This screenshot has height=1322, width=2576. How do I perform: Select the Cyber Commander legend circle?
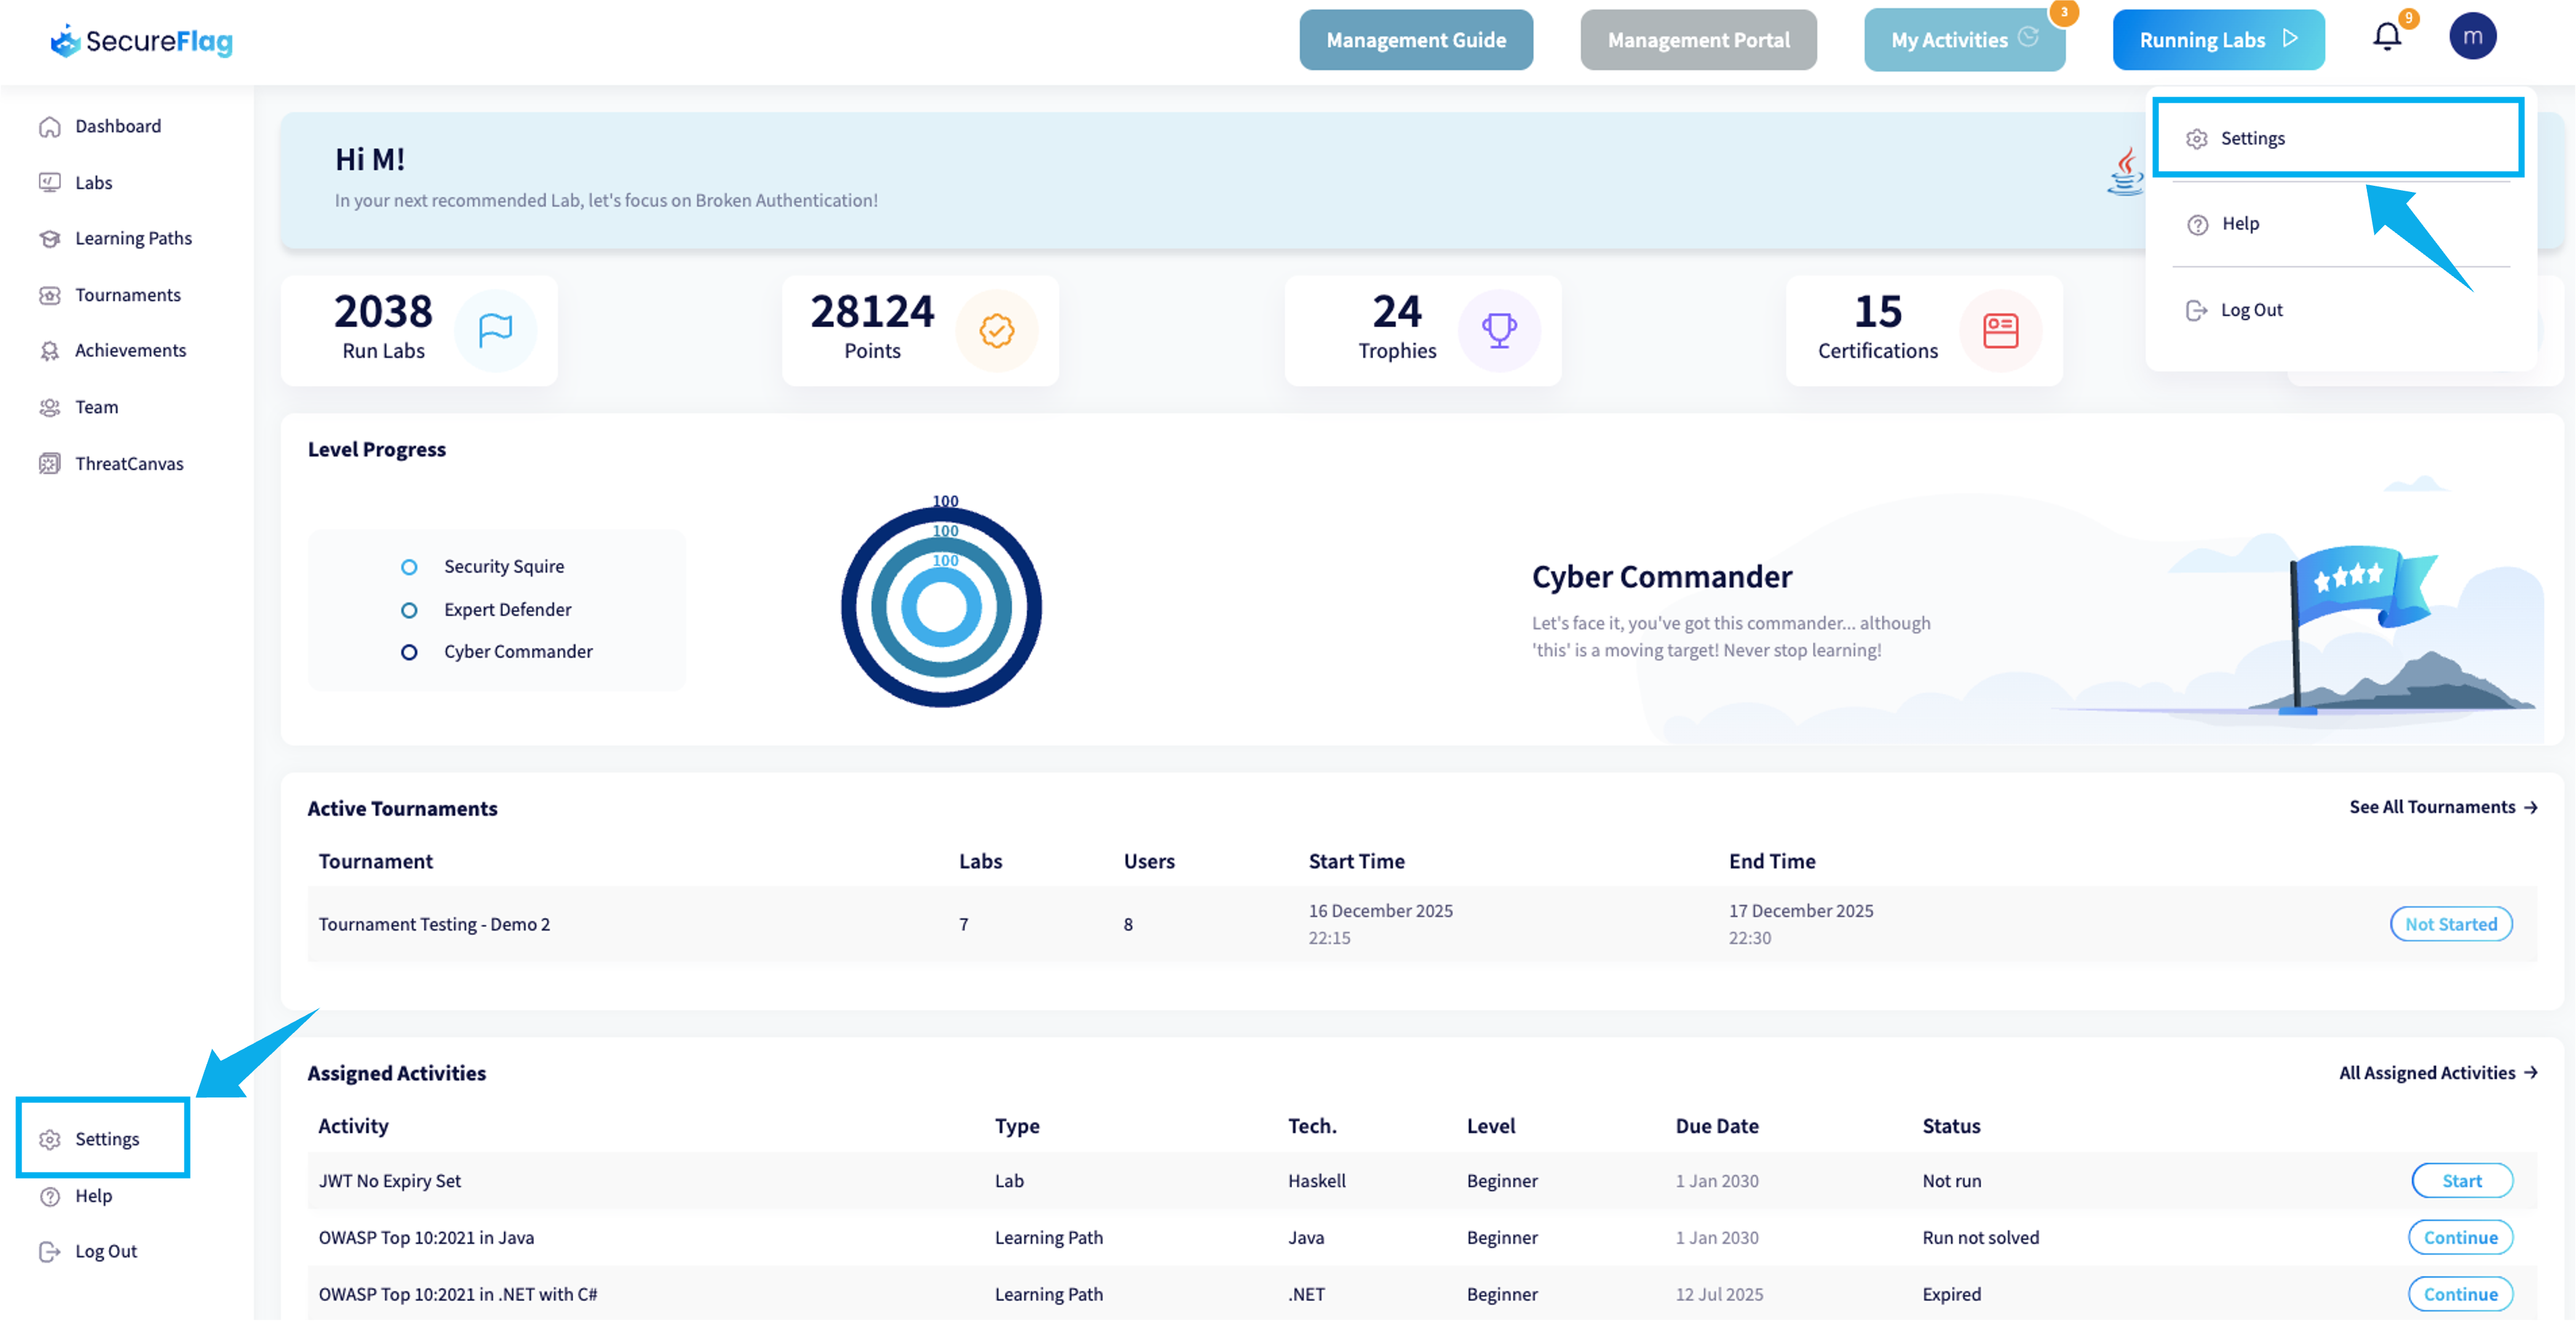click(x=409, y=652)
